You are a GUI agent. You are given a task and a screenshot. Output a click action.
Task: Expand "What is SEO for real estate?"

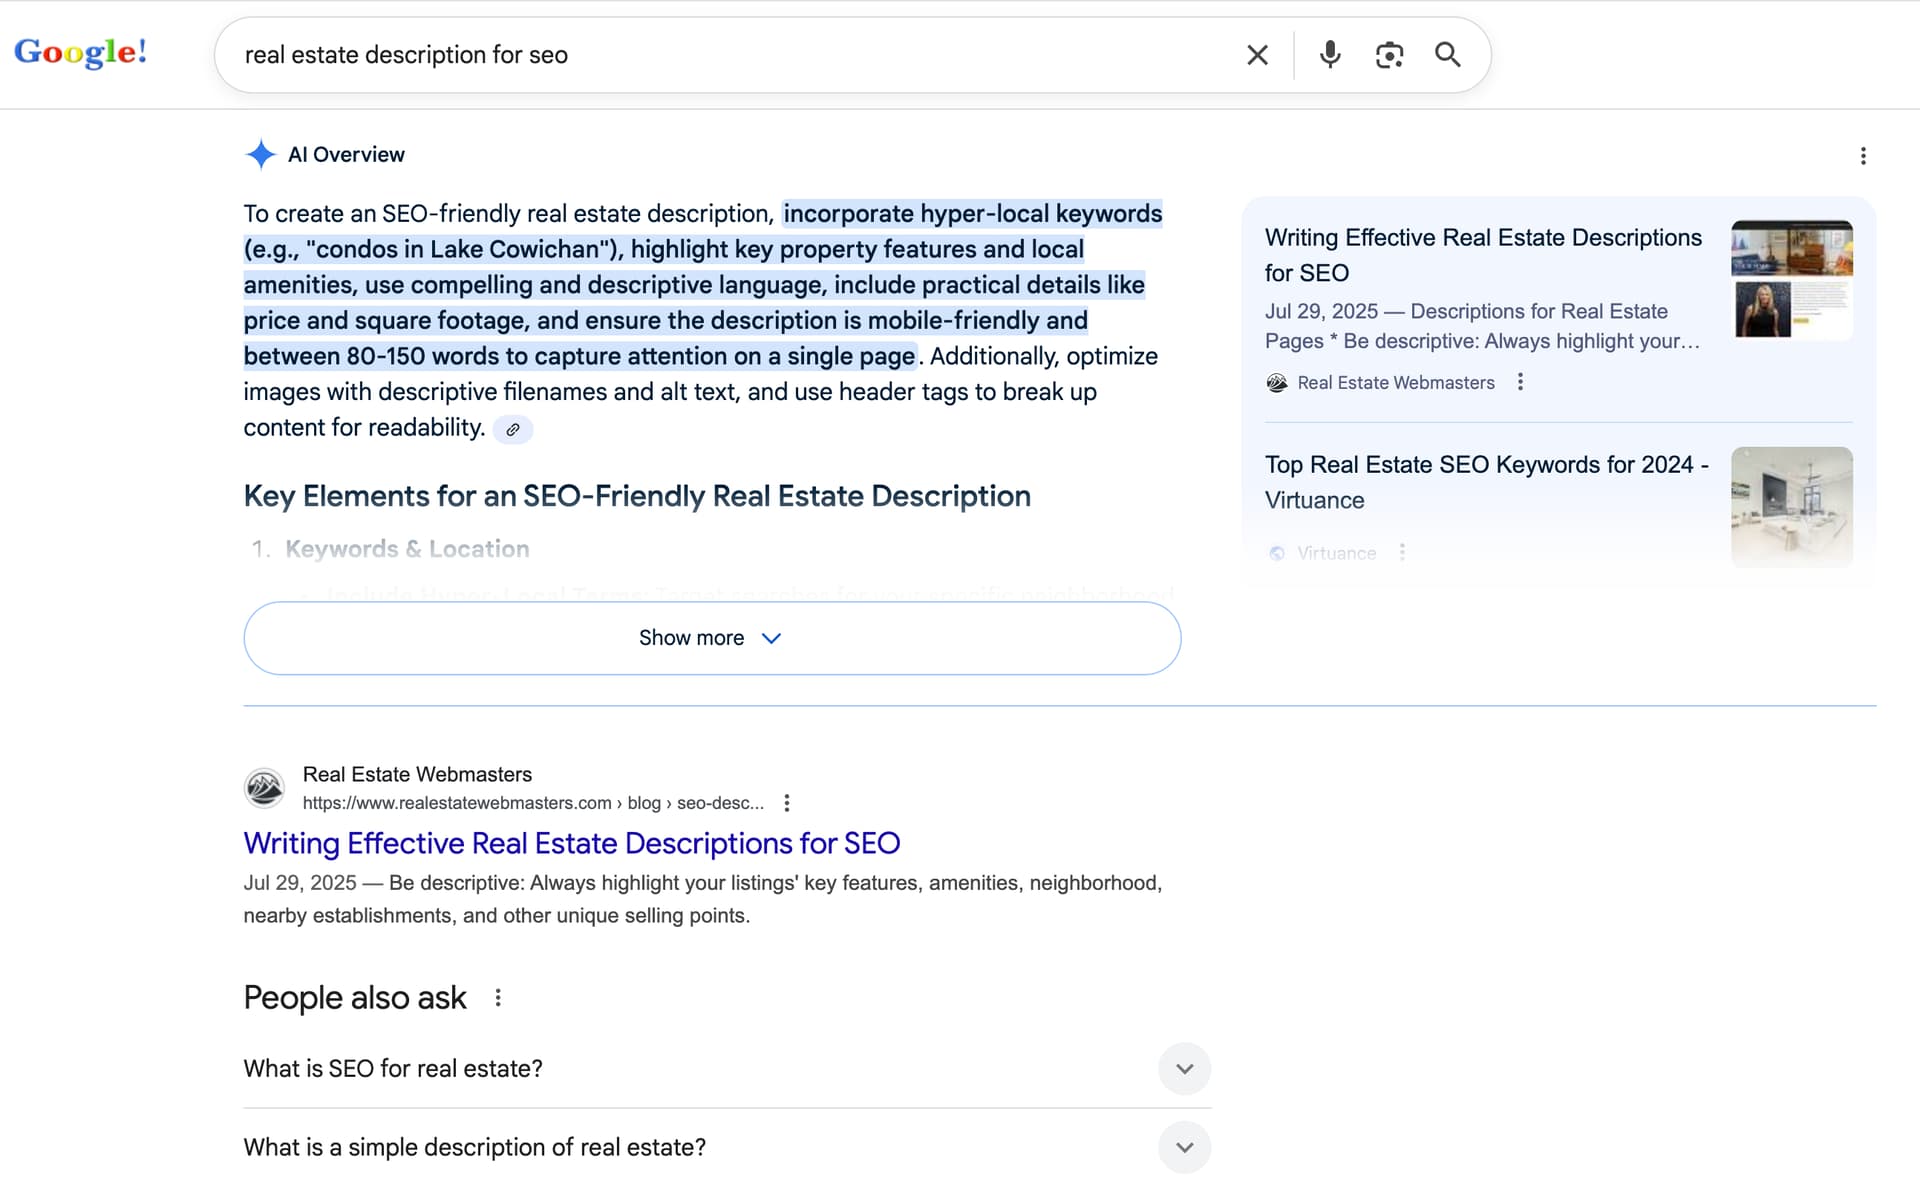click(1184, 1069)
